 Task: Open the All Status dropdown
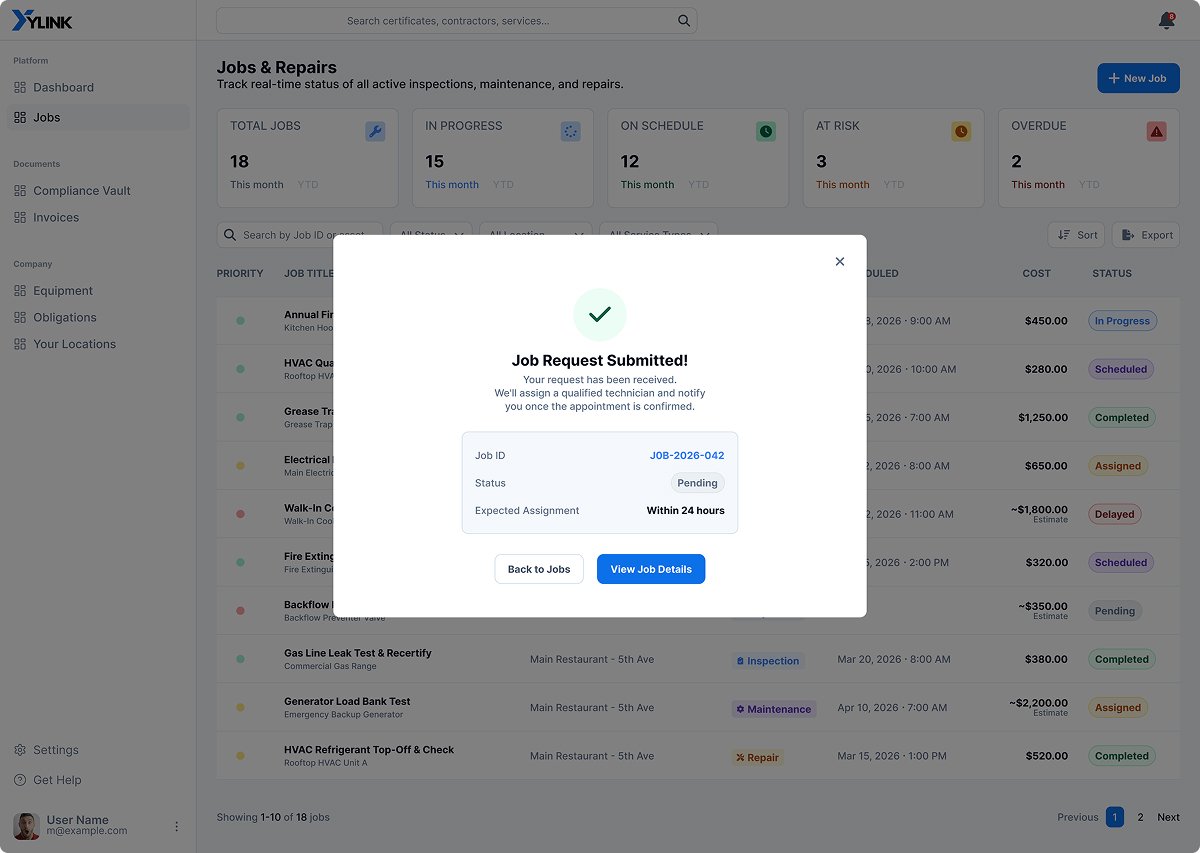[431, 235]
